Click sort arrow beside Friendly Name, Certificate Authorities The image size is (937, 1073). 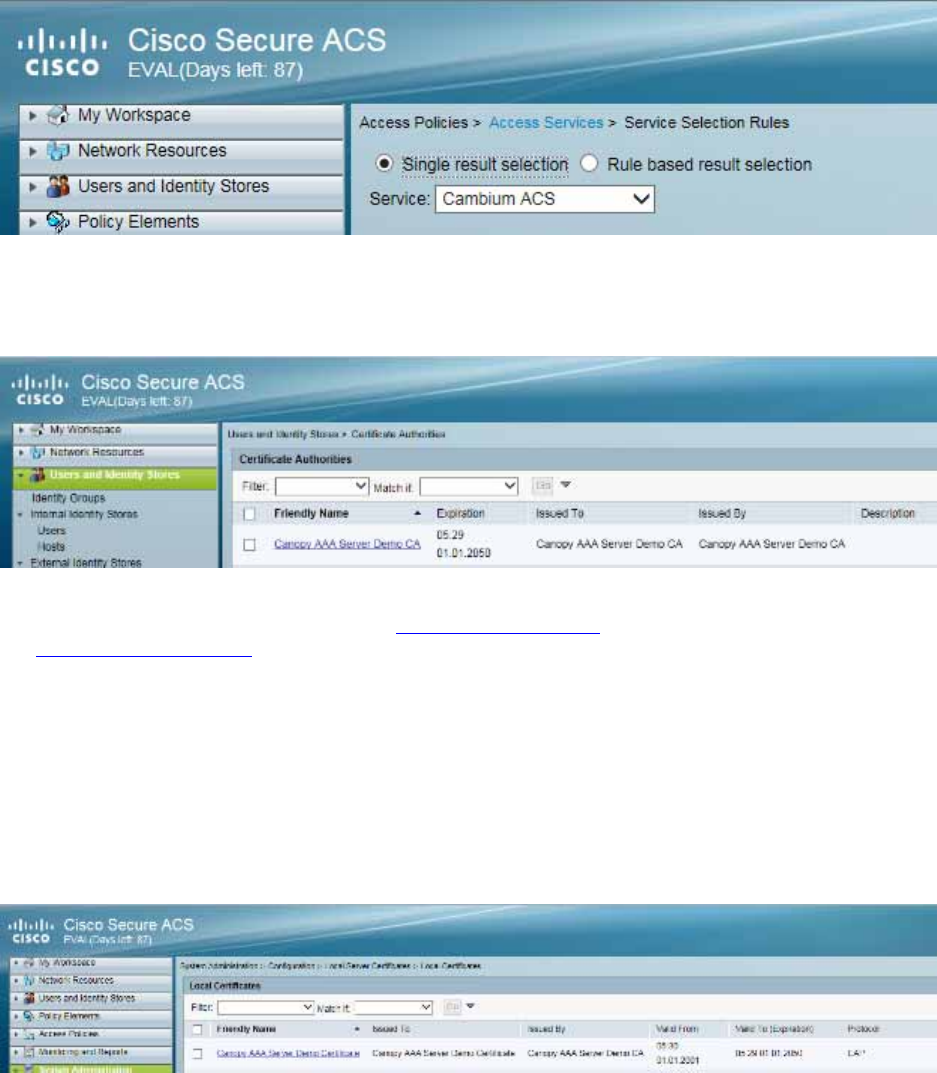click(x=418, y=513)
